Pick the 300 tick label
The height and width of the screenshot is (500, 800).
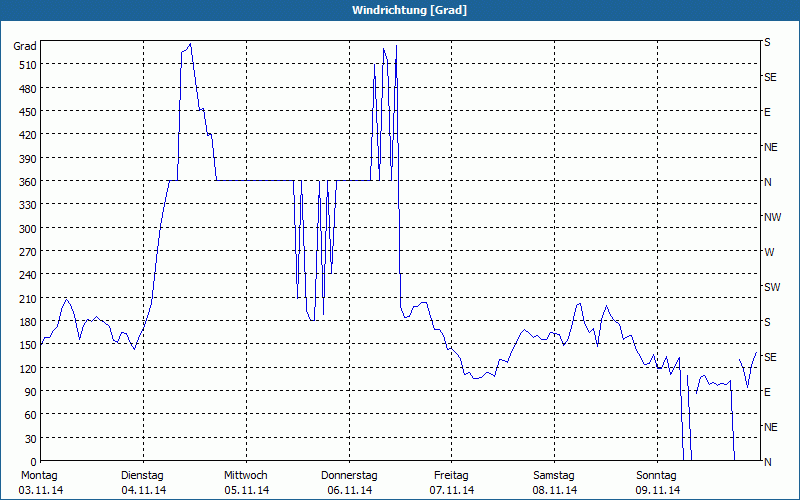tap(28, 229)
